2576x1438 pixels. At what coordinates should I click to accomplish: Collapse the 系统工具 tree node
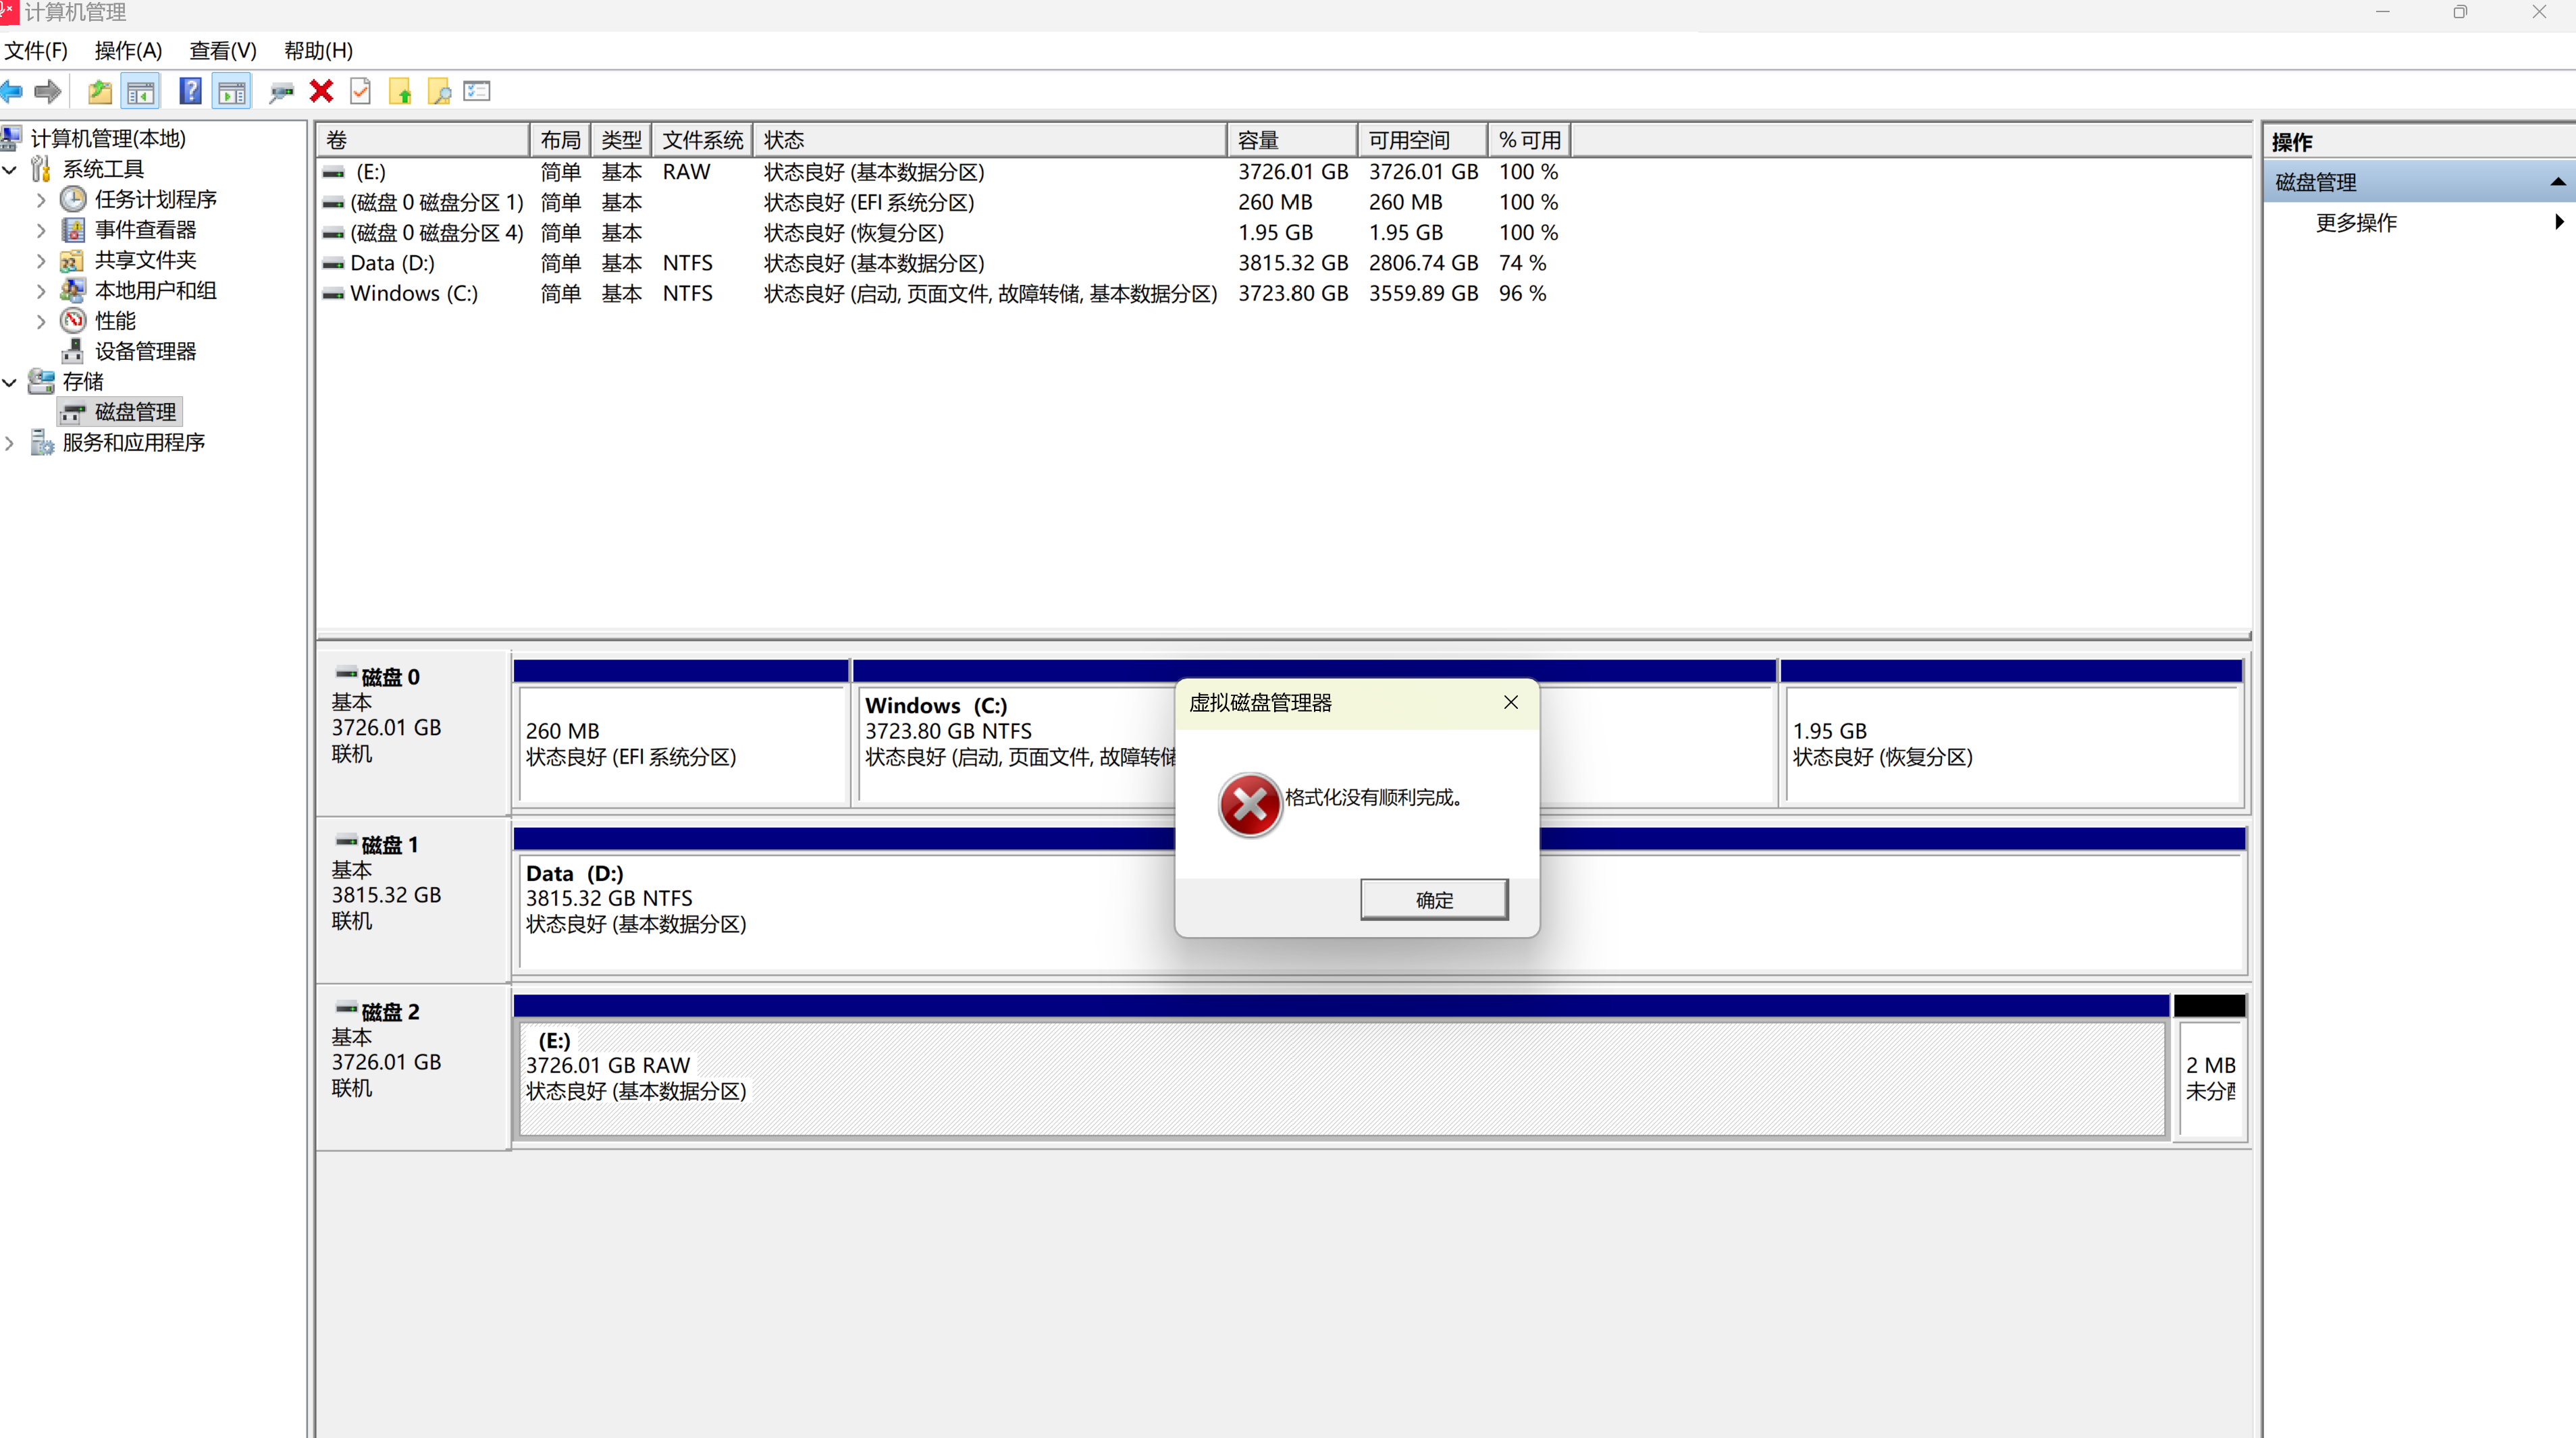tap(10, 169)
